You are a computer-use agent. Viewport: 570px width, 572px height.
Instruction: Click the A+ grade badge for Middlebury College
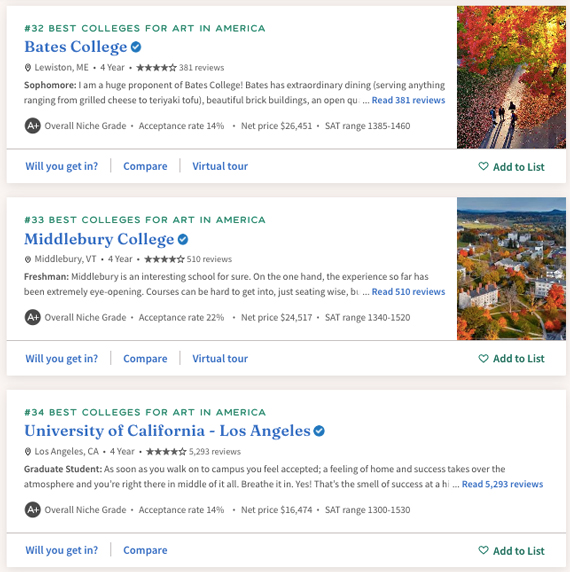[x=32, y=317]
